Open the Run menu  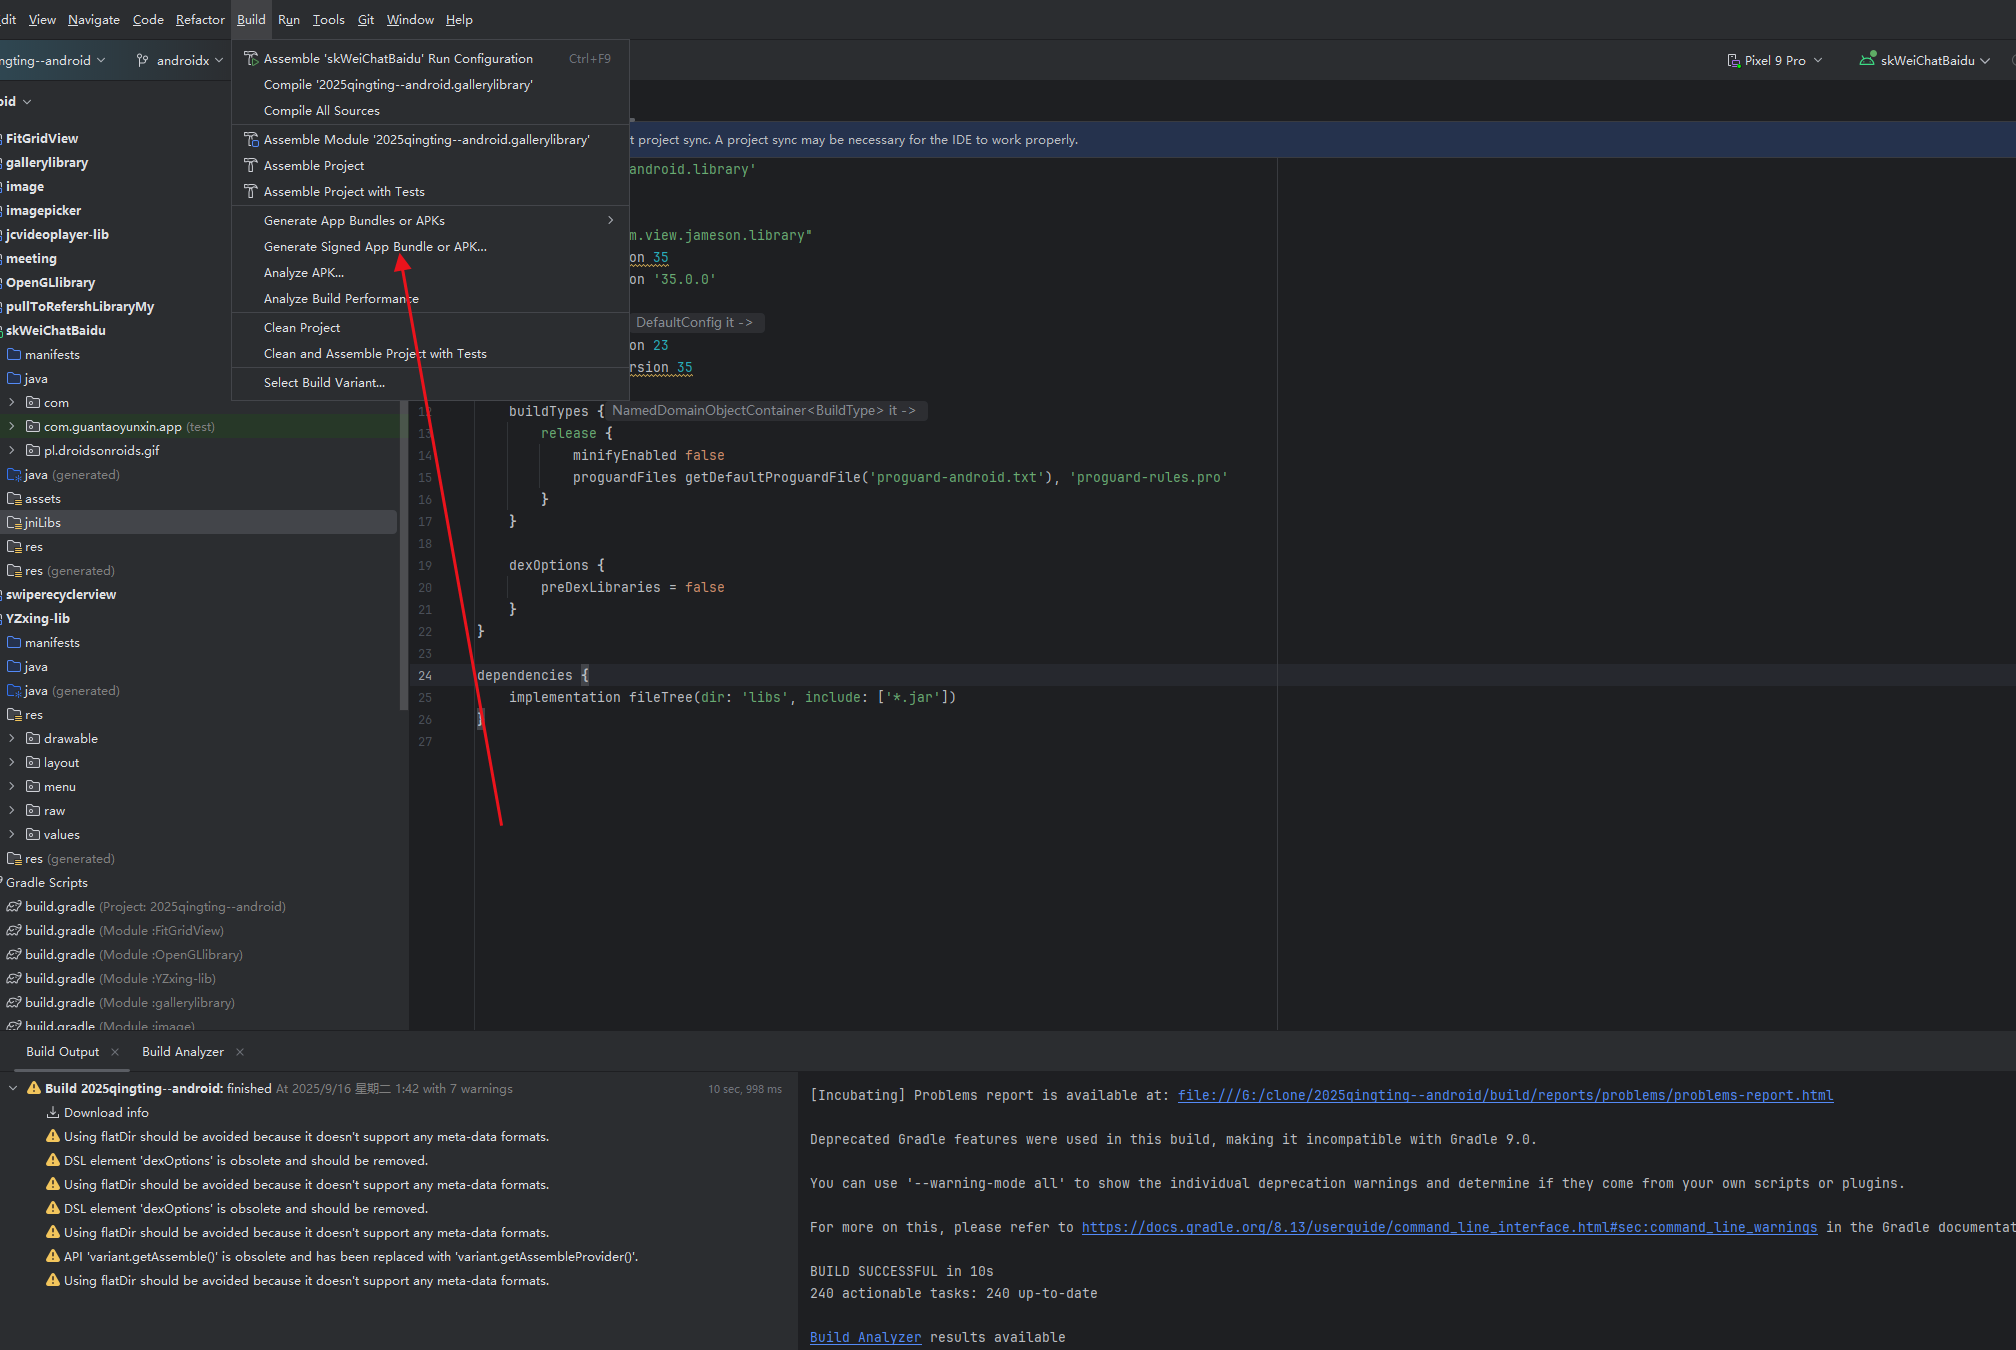(289, 19)
